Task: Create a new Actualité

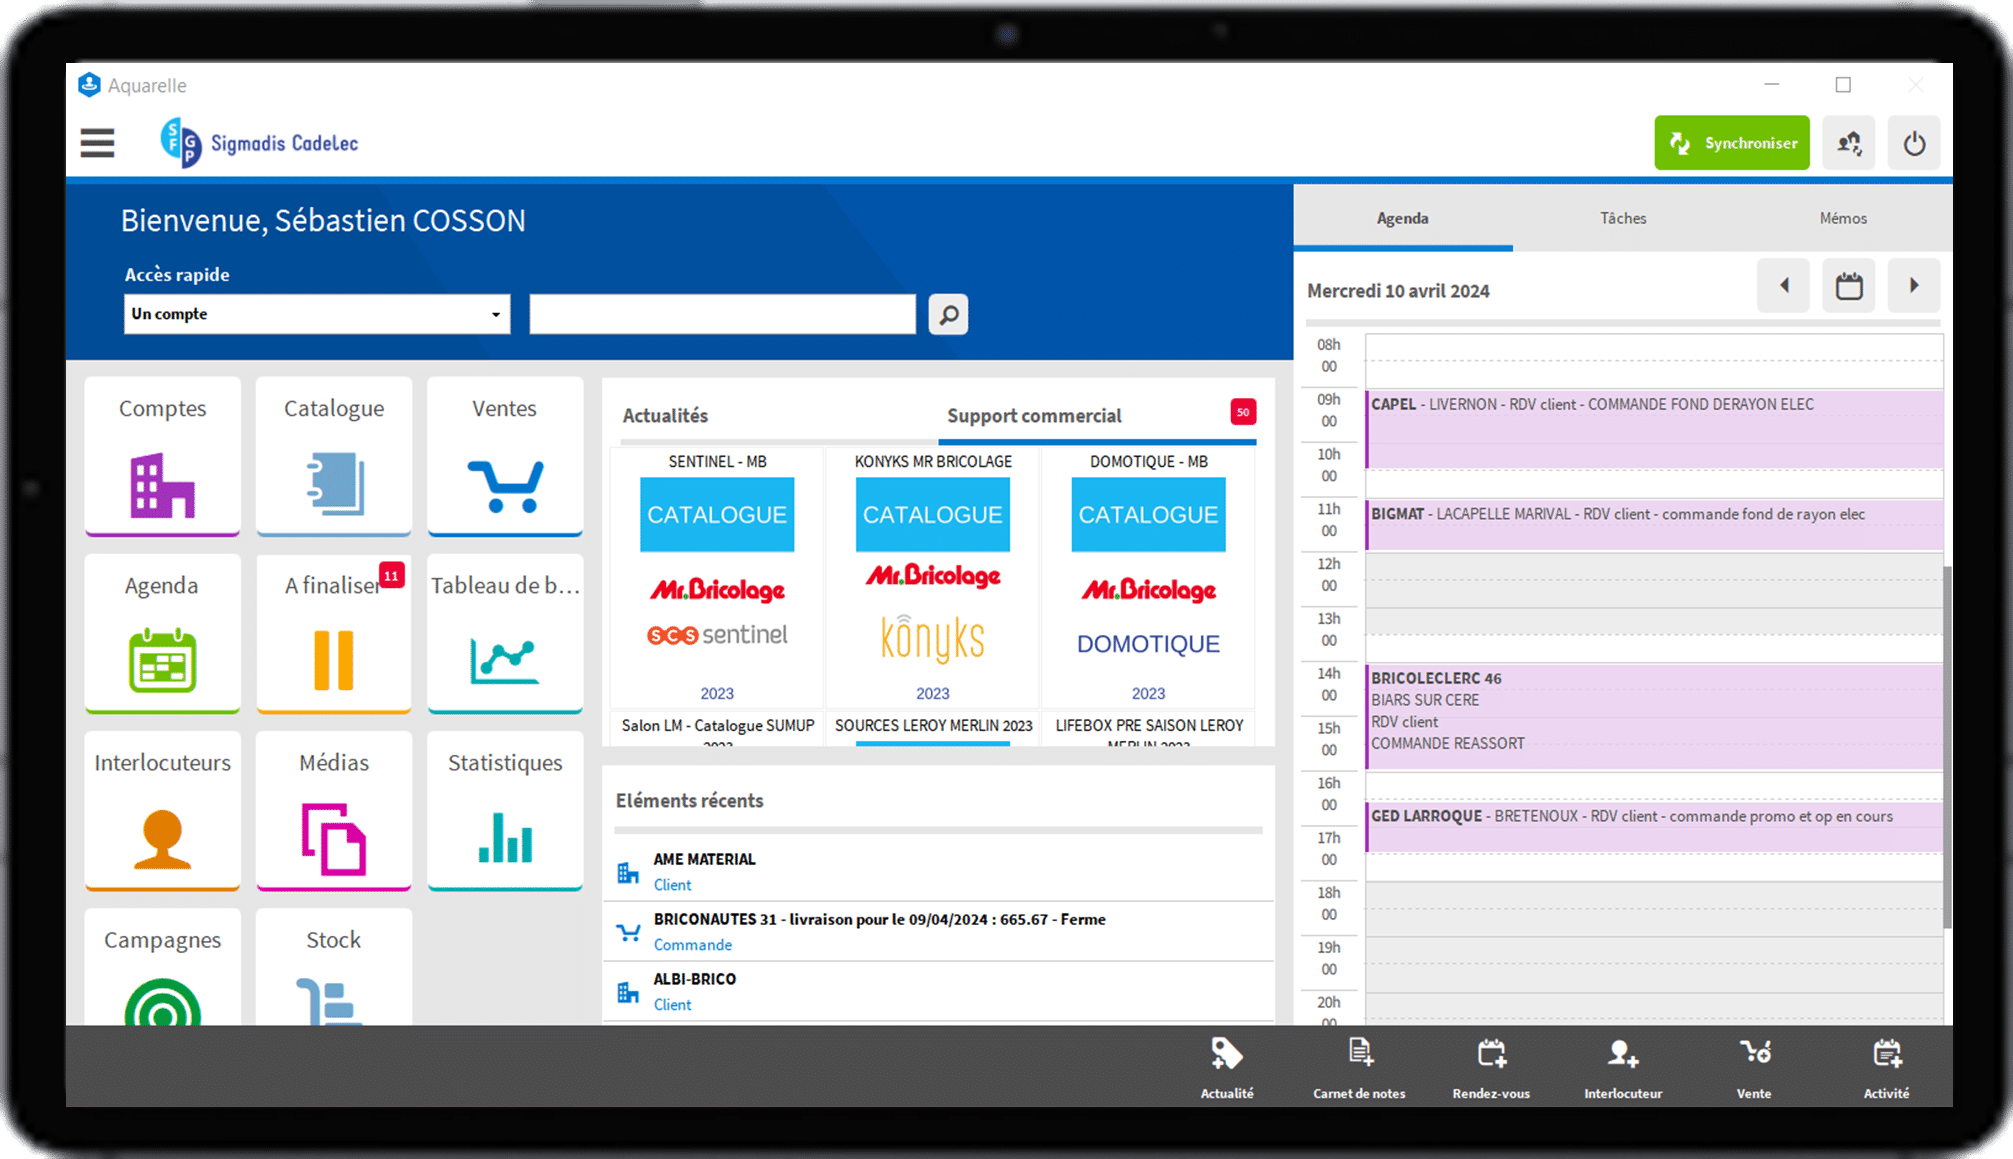Action: [x=1227, y=1068]
